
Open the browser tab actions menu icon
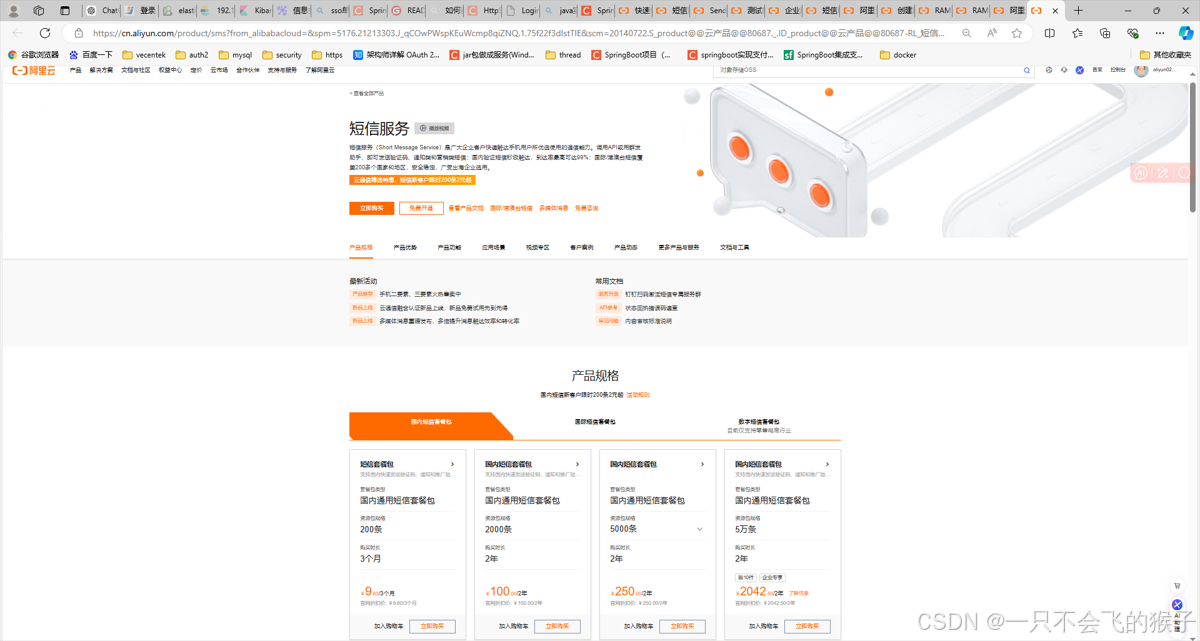tap(64, 11)
